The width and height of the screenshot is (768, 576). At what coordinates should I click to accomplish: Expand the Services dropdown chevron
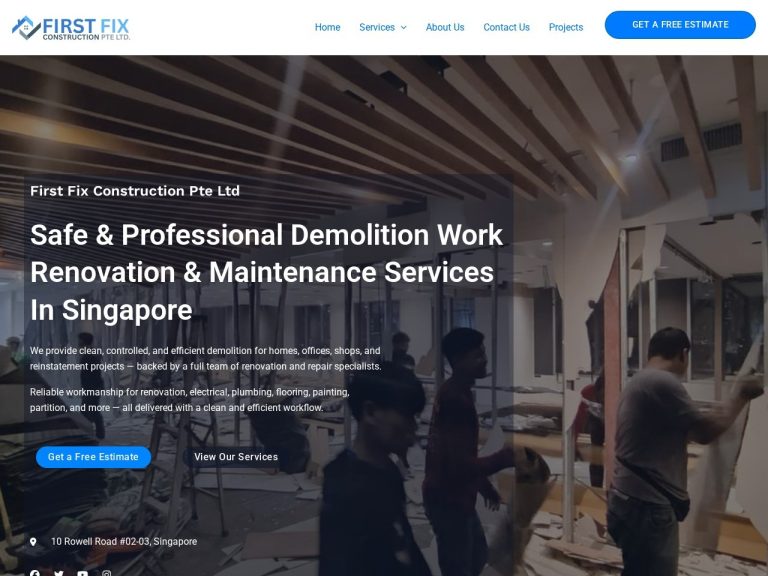pos(404,27)
